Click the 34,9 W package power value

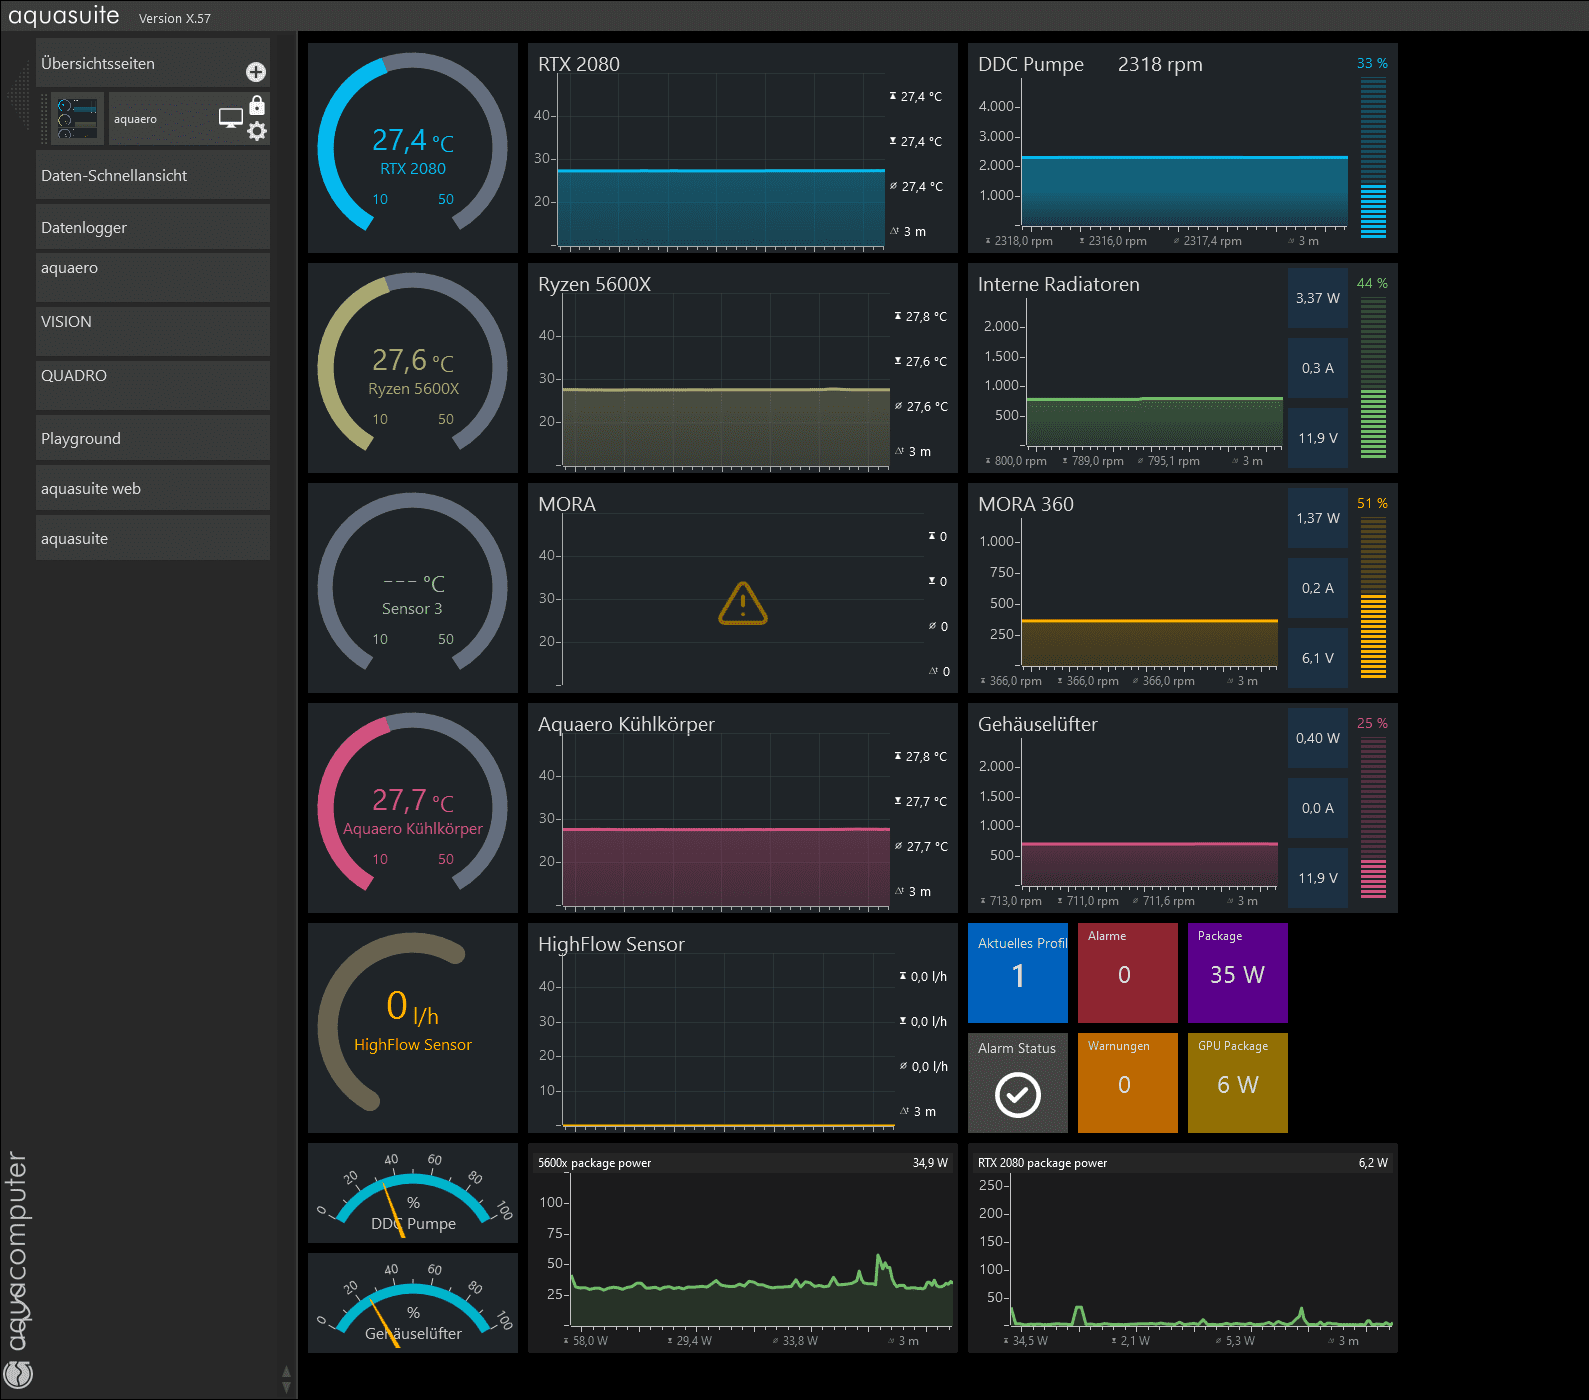(930, 1163)
